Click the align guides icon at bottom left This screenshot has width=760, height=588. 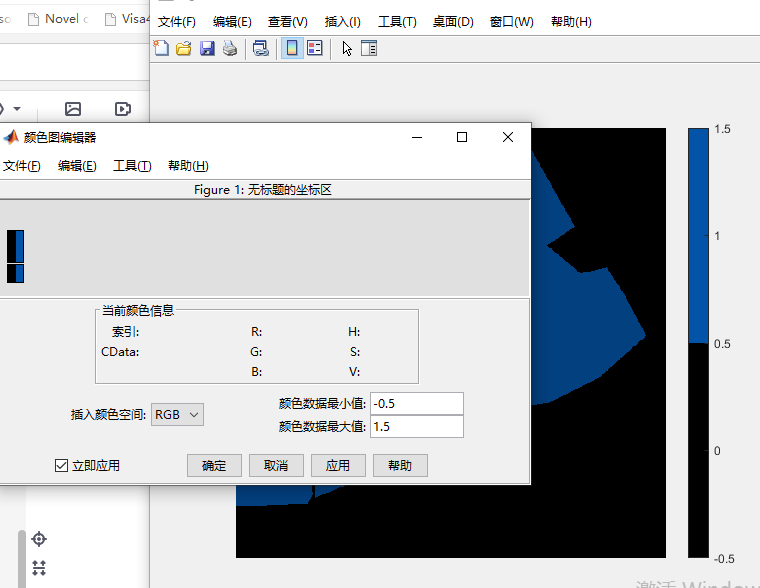[x=39, y=568]
